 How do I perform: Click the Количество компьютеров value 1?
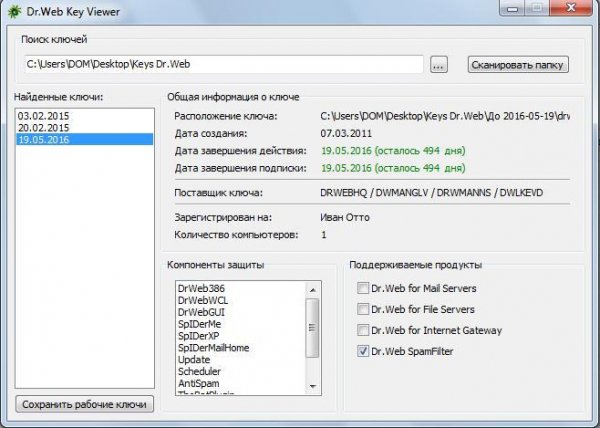pyautogui.click(x=324, y=235)
